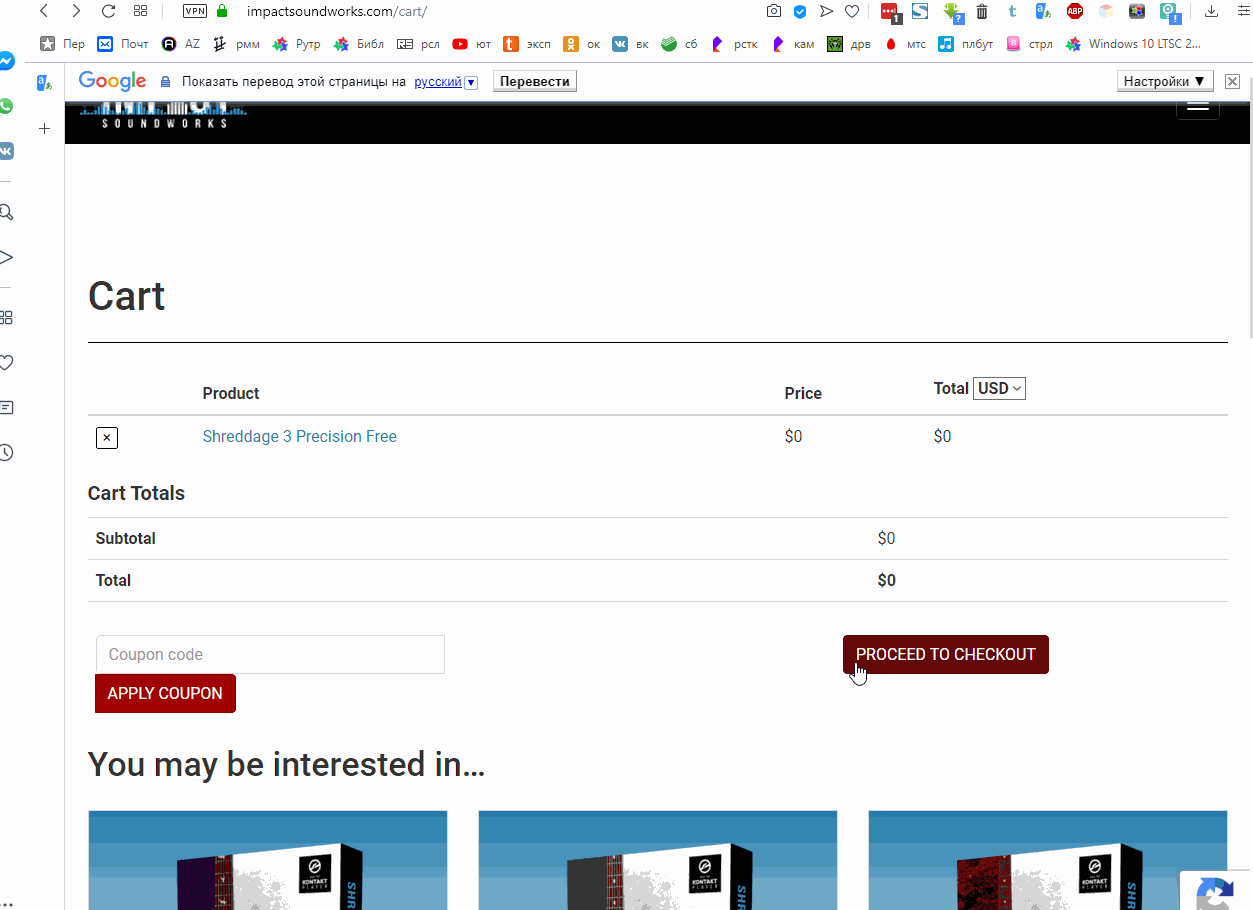Open the sidebar search magnifier
1253x910 pixels.
coord(6,212)
